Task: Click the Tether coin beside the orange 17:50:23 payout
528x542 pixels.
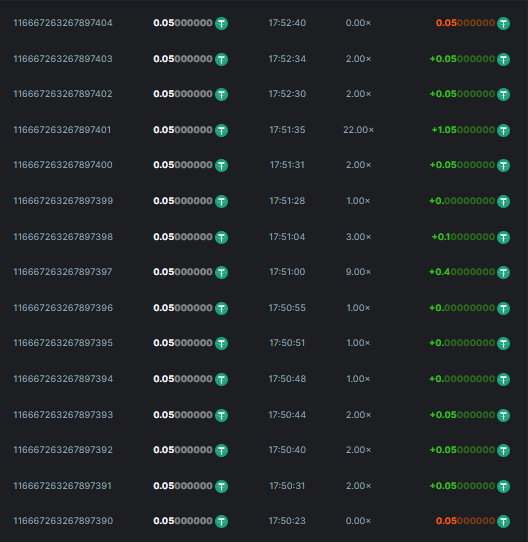Action: coord(503,521)
